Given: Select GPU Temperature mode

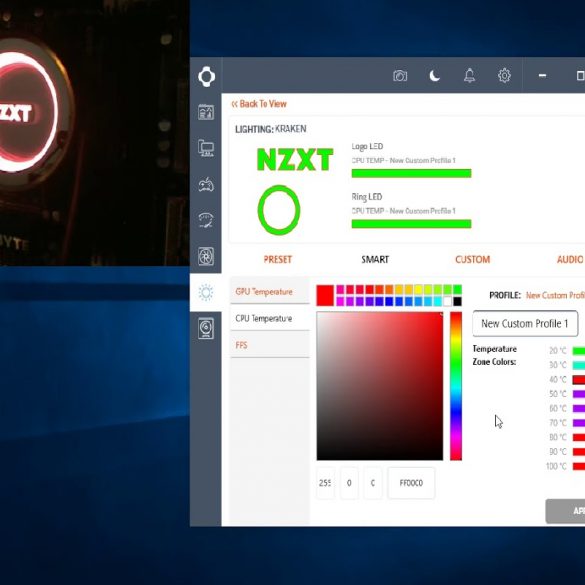Looking at the screenshot, I should click(x=270, y=291).
